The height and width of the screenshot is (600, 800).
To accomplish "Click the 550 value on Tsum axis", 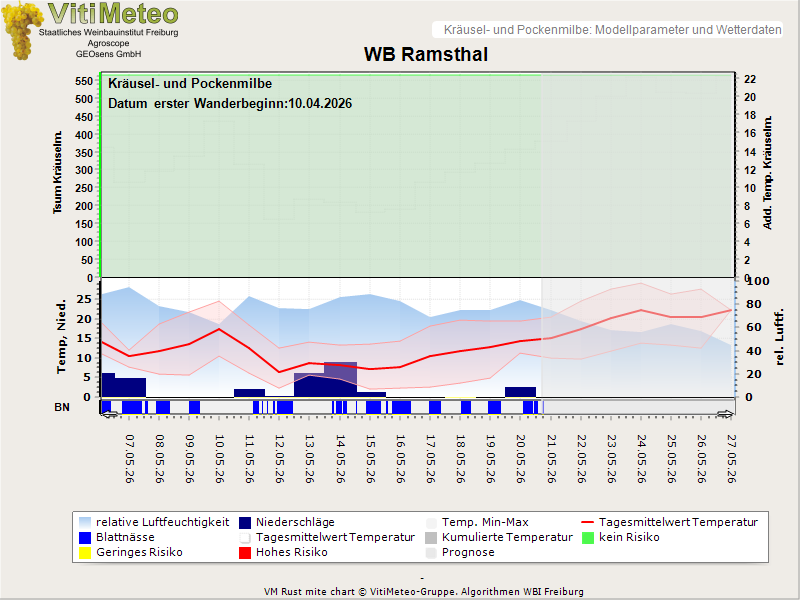I will pyautogui.click(x=84, y=81).
